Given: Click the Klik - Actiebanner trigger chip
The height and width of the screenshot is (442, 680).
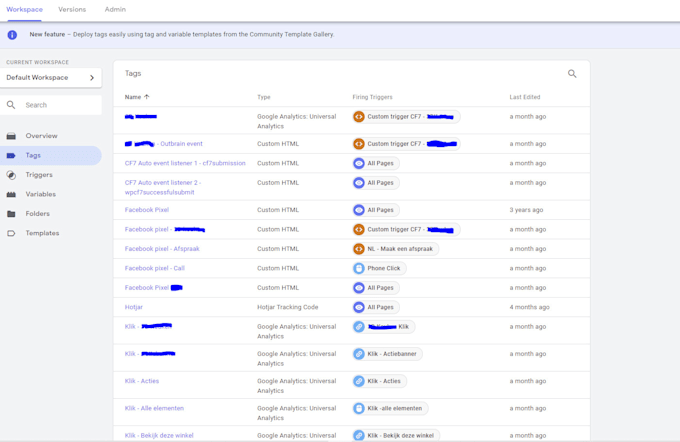Looking at the screenshot, I should click(x=387, y=354).
